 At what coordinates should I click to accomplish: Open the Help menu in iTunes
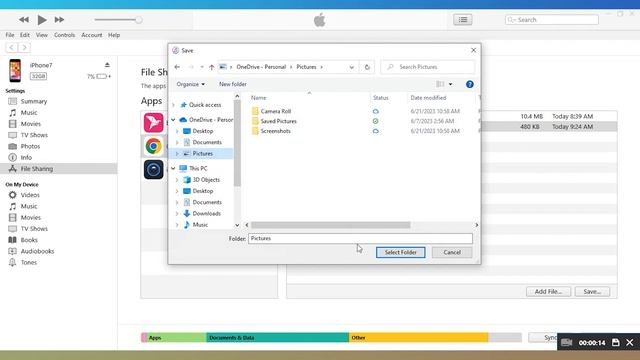click(x=114, y=35)
